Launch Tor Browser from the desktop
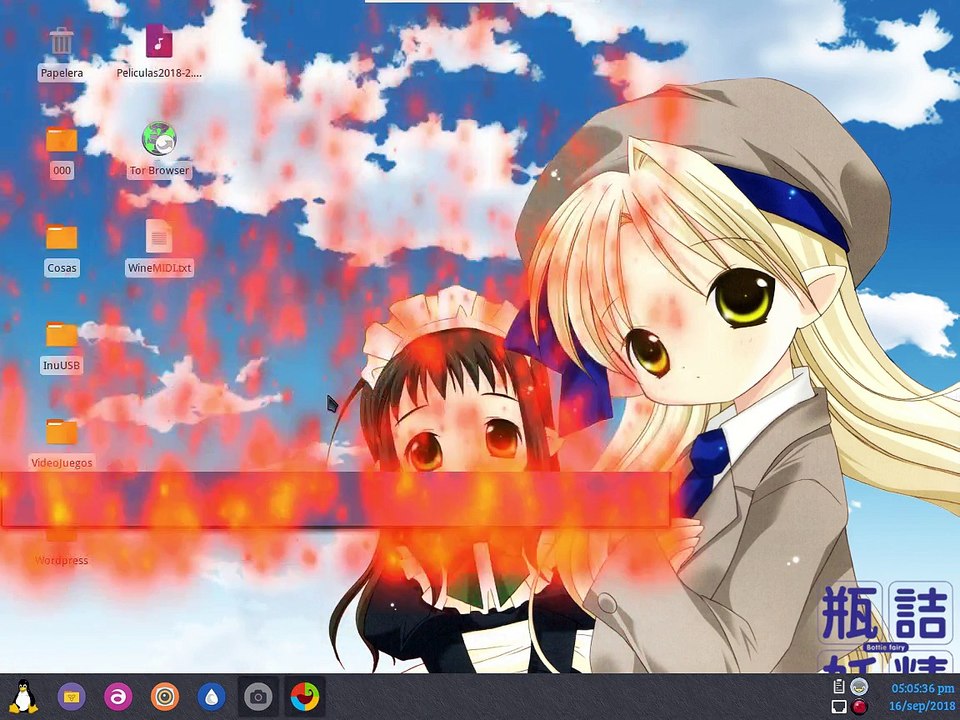 pos(159,139)
